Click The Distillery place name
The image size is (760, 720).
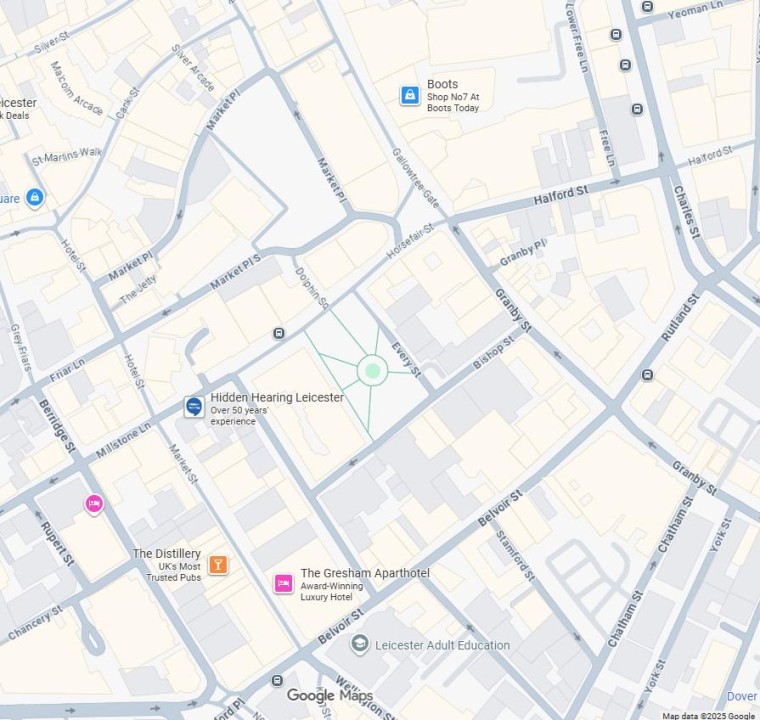pyautogui.click(x=167, y=554)
